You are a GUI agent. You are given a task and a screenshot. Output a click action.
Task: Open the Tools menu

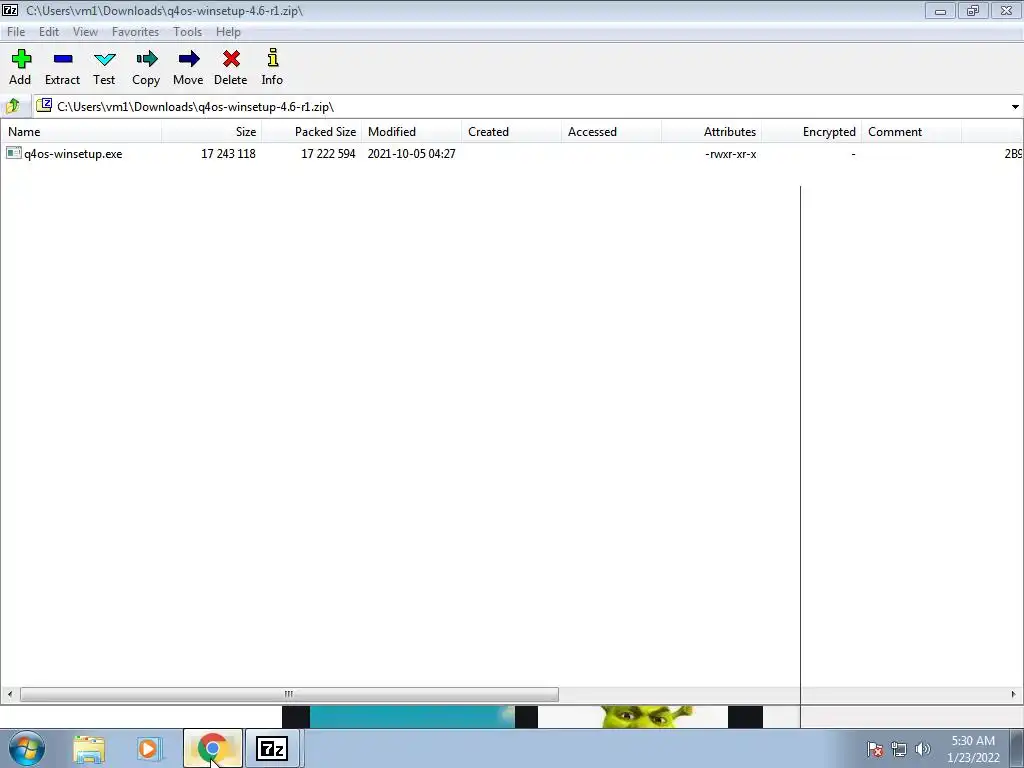(x=187, y=31)
